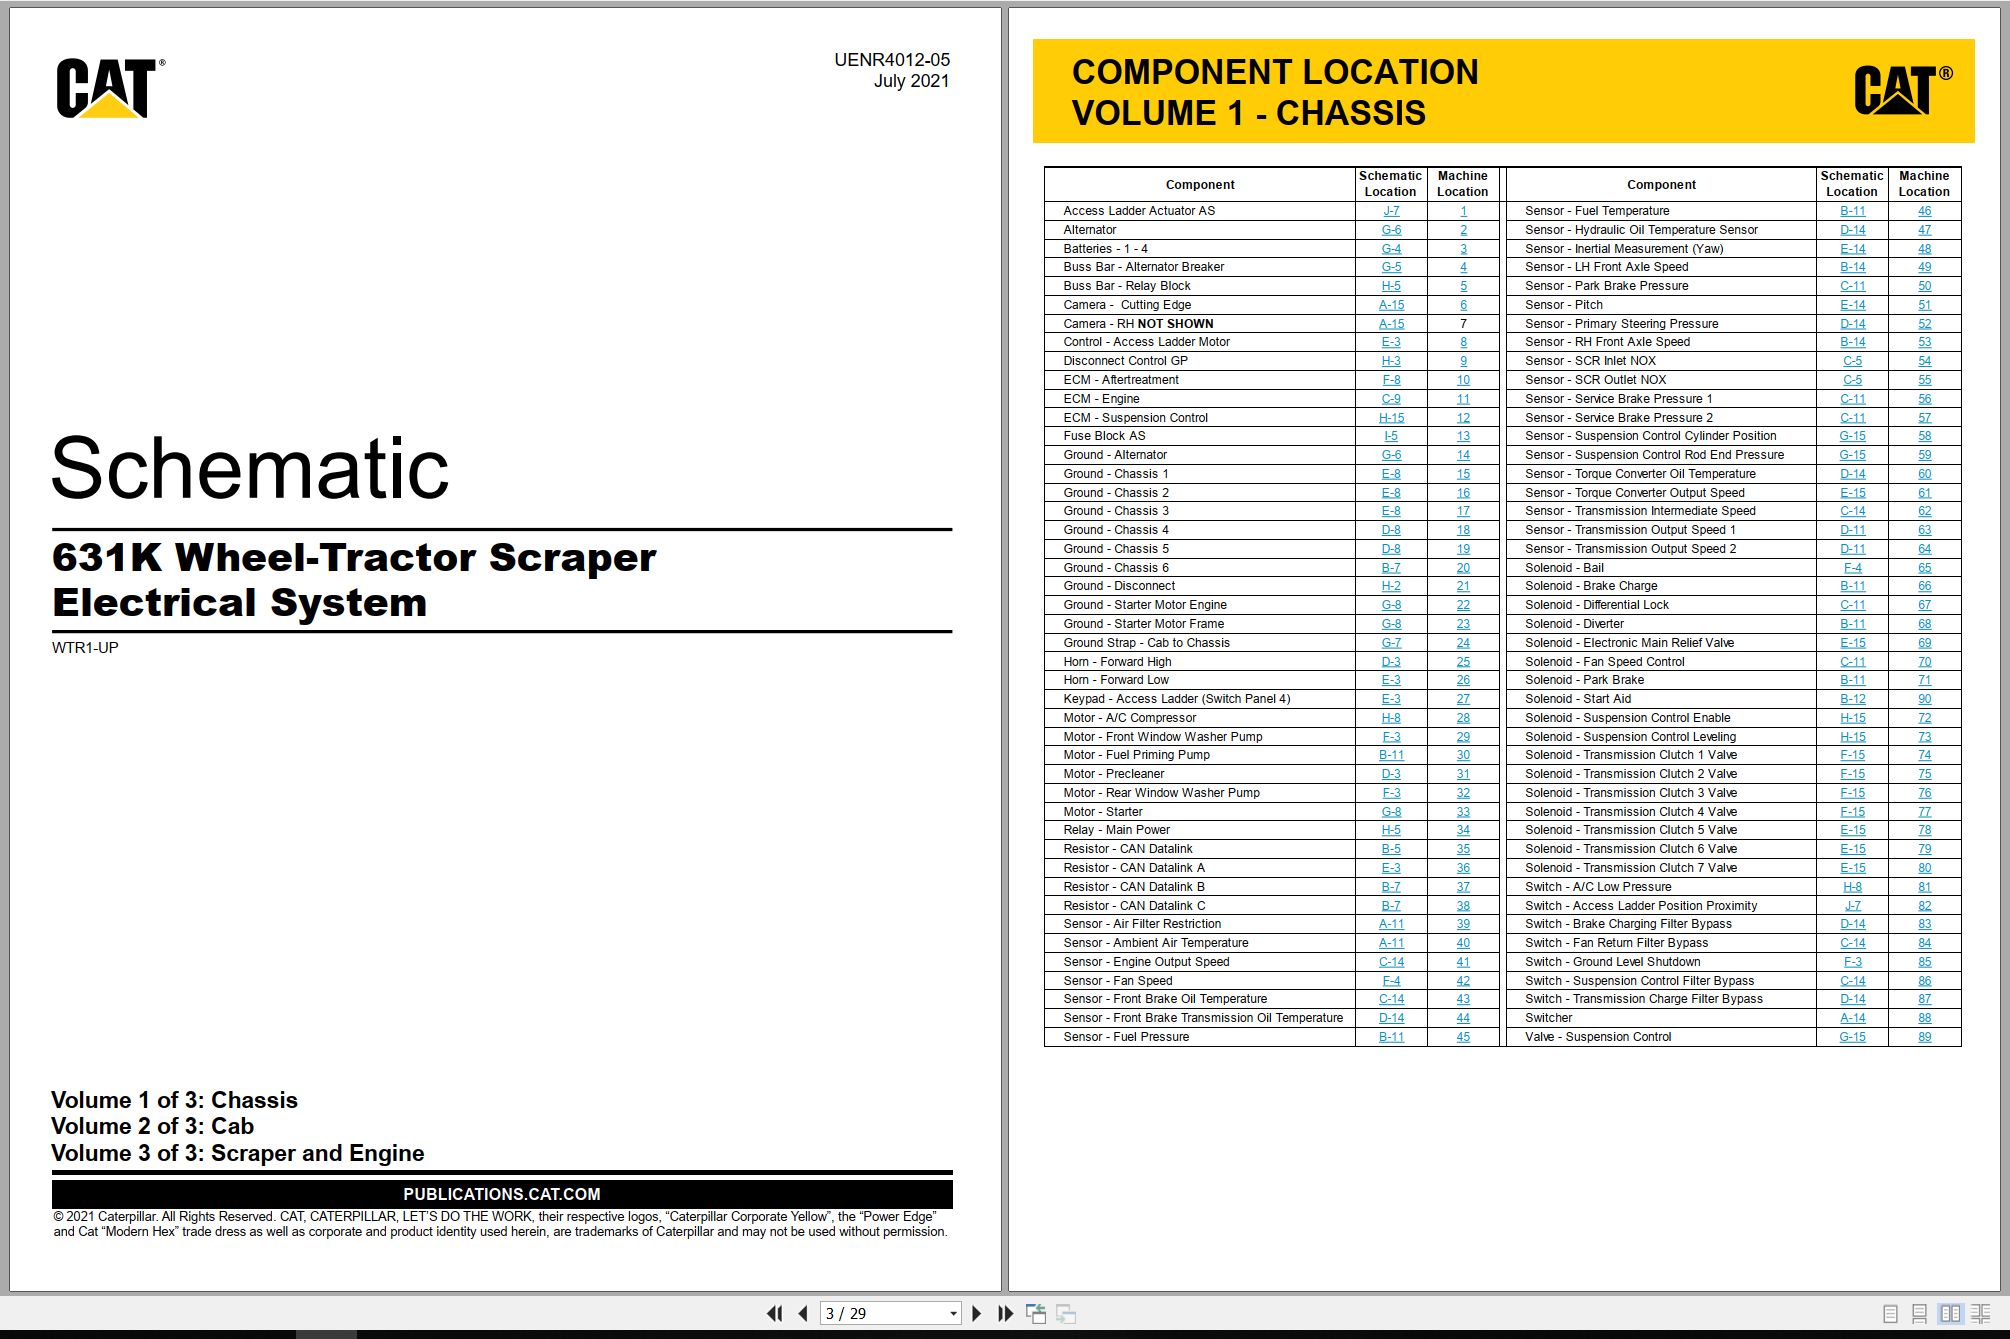
Task: Open machine location 4 for Alternator Breaker buss bar
Action: [1463, 267]
